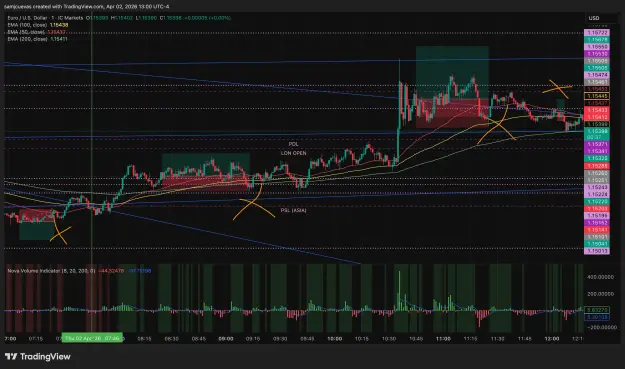Click the 1.15243 price label
The width and height of the screenshot is (625, 369).
(597, 187)
